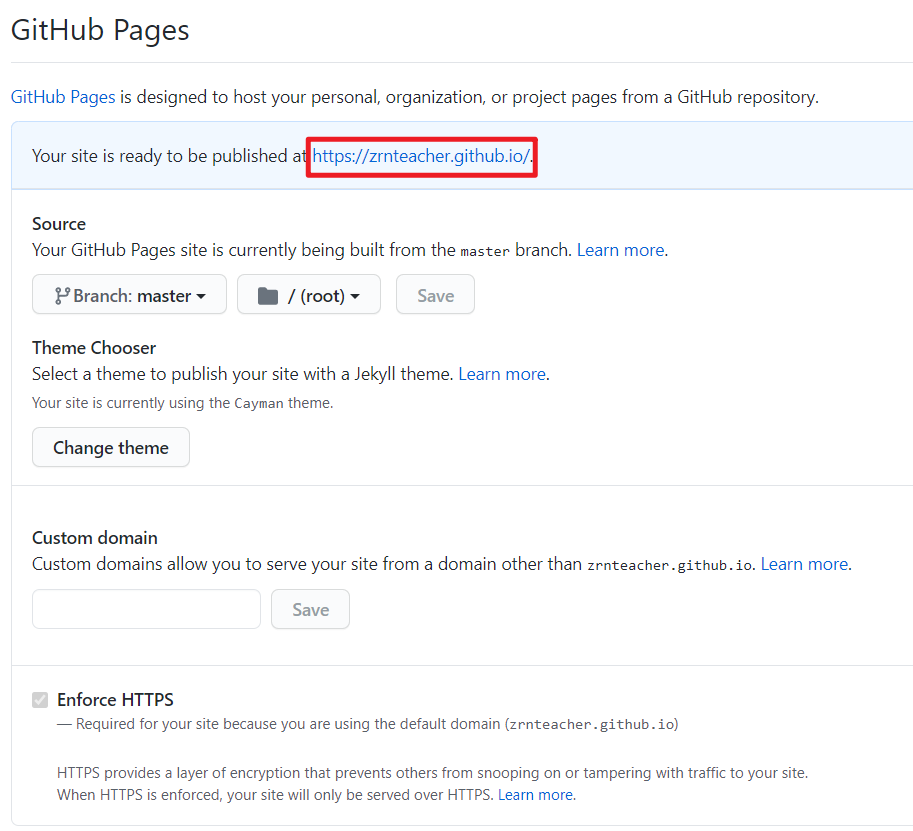Click Save next to the source folder dropdown
The height and width of the screenshot is (831, 913).
coord(435,295)
